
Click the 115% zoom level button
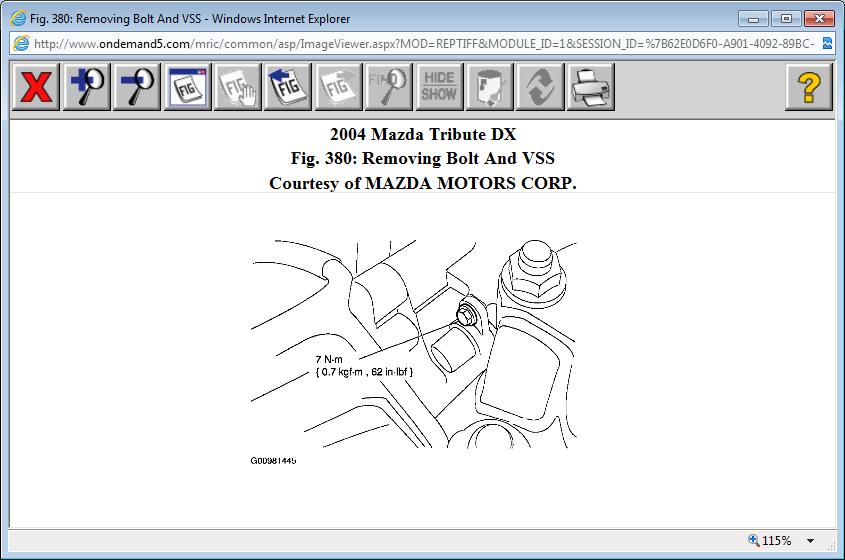pos(770,540)
